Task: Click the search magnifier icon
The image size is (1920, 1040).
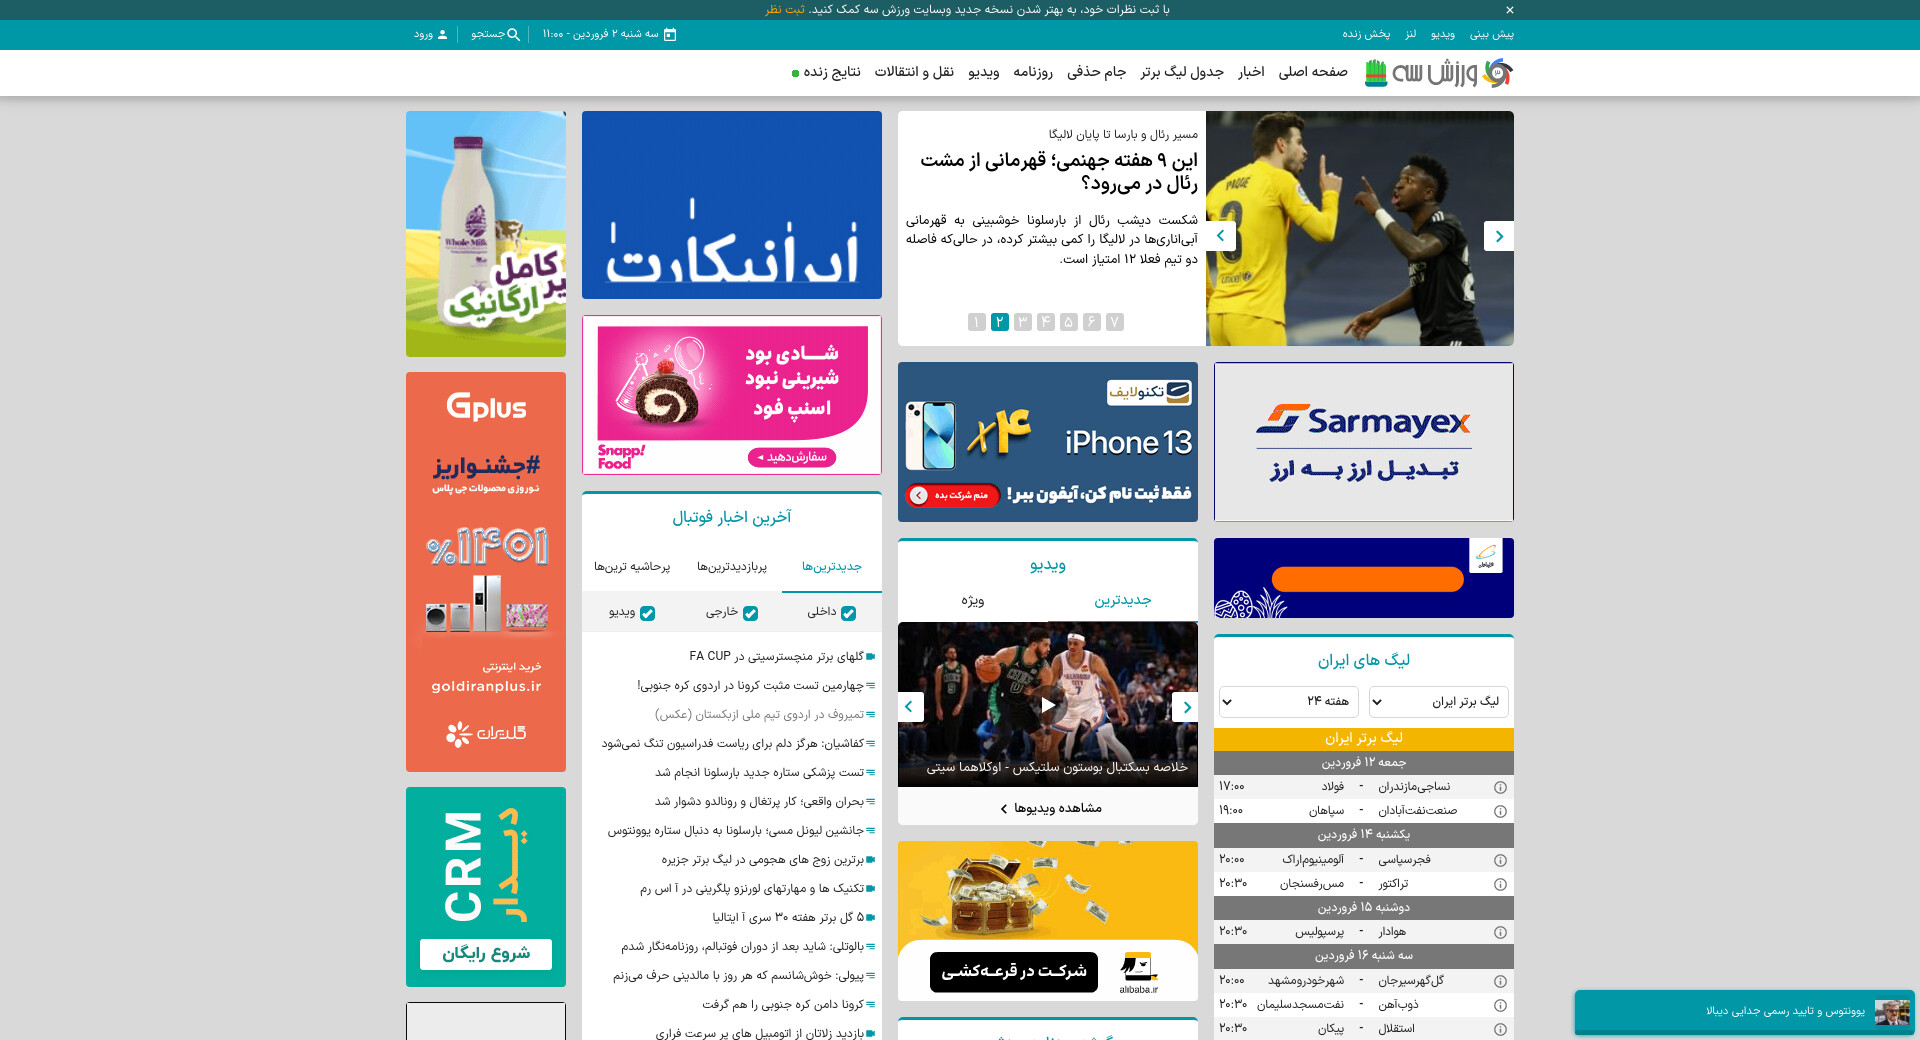Action: click(513, 34)
